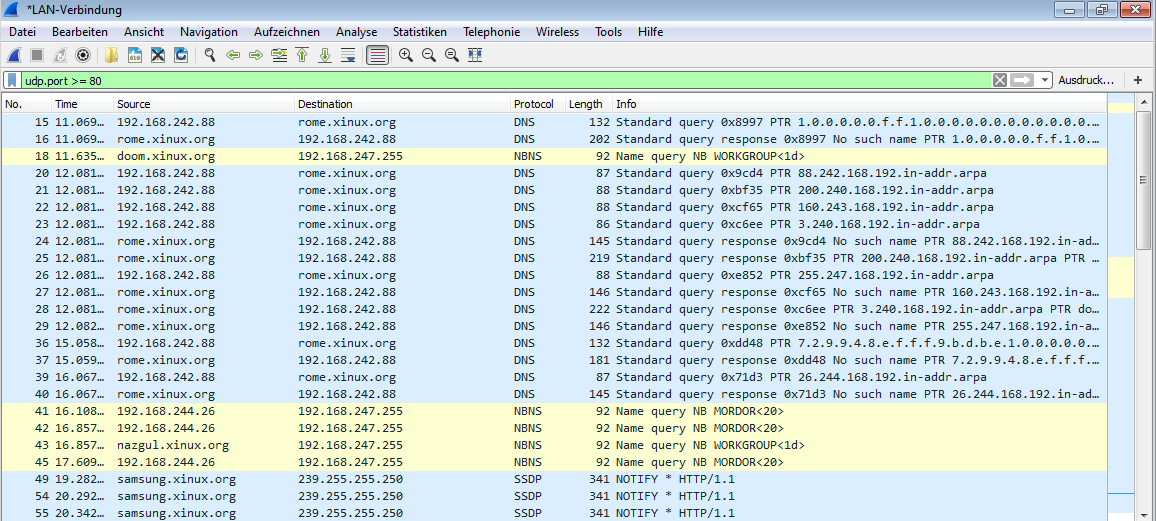
Task: Zoom in the packet text
Action: (405, 55)
